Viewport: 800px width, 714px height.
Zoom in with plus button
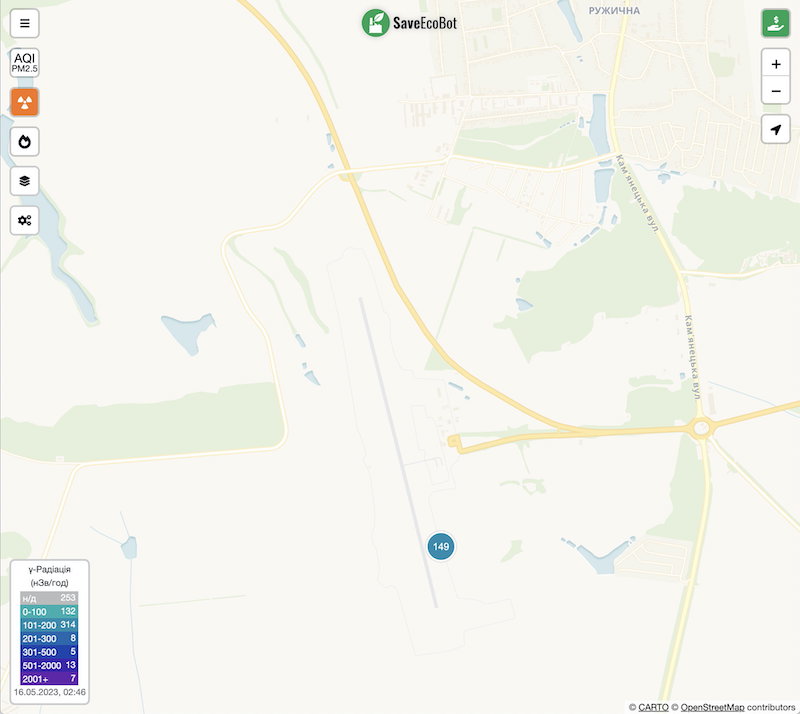point(776,64)
